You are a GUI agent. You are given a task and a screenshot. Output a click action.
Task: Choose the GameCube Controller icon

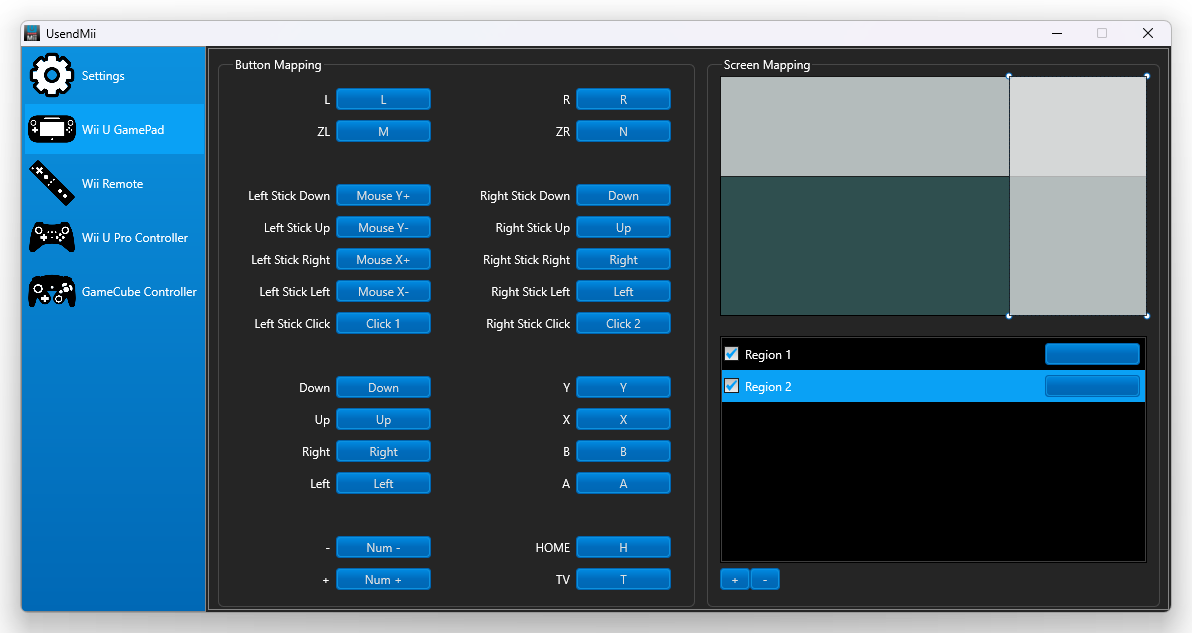click(x=52, y=291)
